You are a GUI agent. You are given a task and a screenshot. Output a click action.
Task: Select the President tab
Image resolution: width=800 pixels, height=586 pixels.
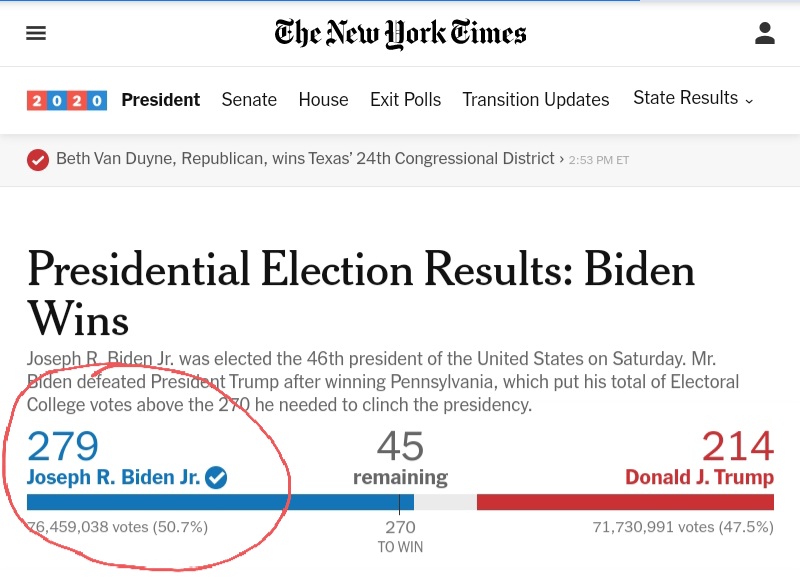[x=161, y=100]
